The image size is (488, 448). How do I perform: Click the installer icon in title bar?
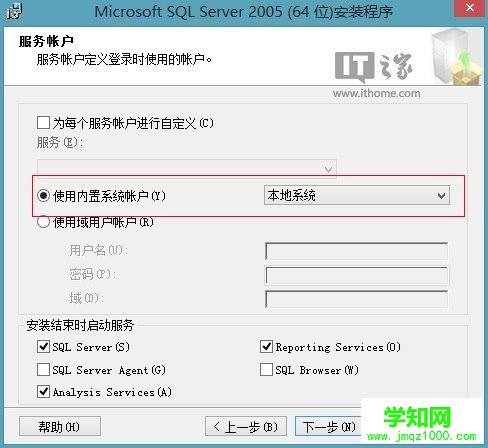[x=14, y=11]
